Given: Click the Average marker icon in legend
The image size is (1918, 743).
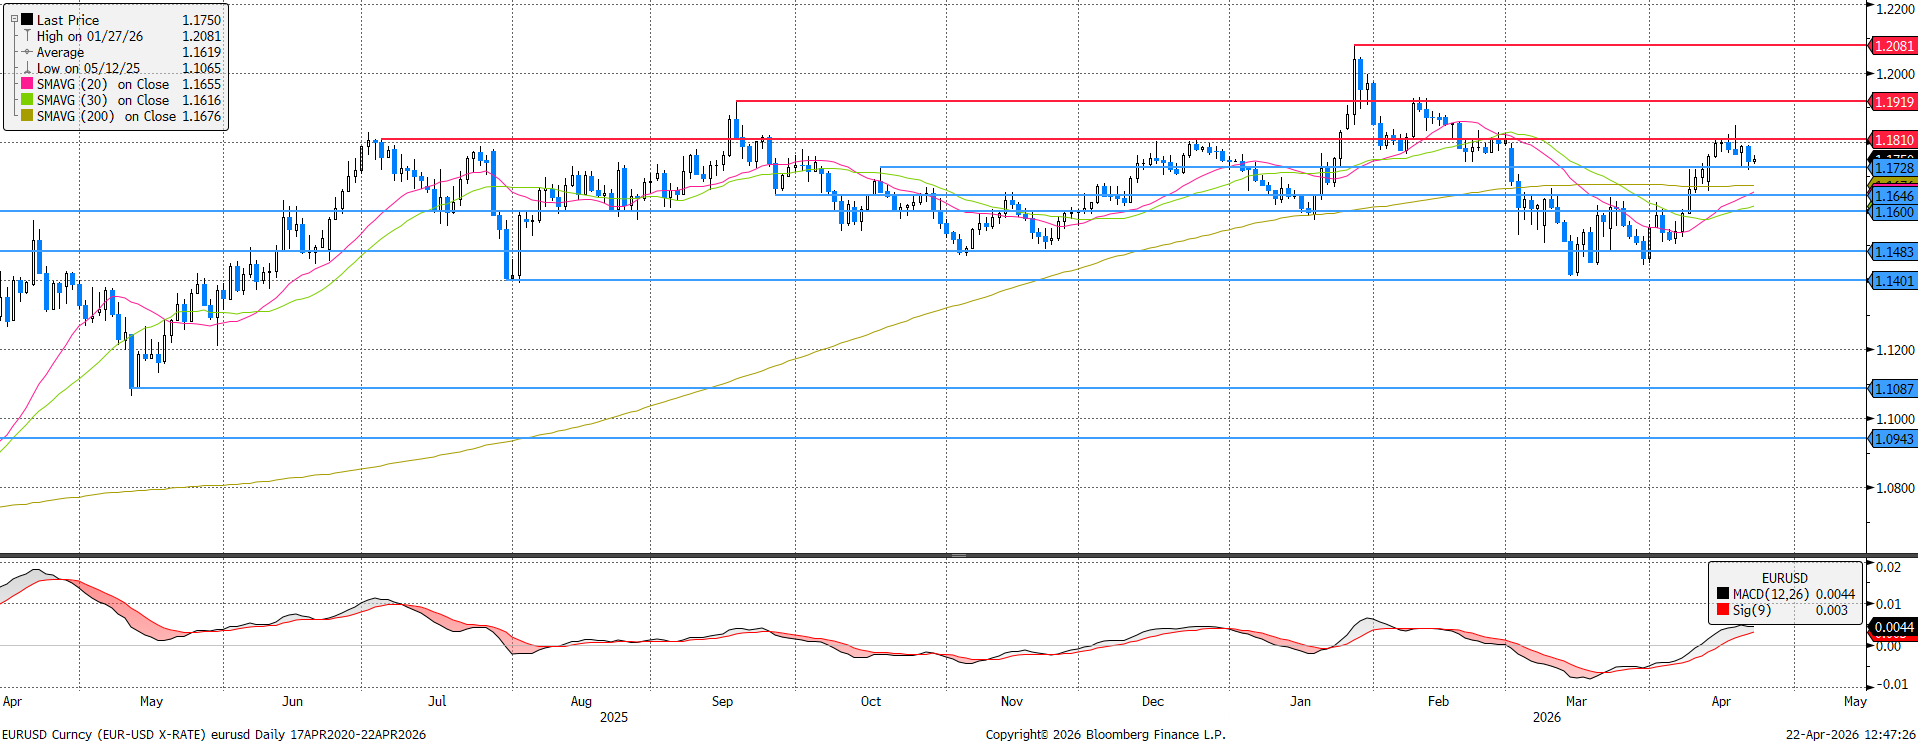Looking at the screenshot, I should tap(27, 52).
